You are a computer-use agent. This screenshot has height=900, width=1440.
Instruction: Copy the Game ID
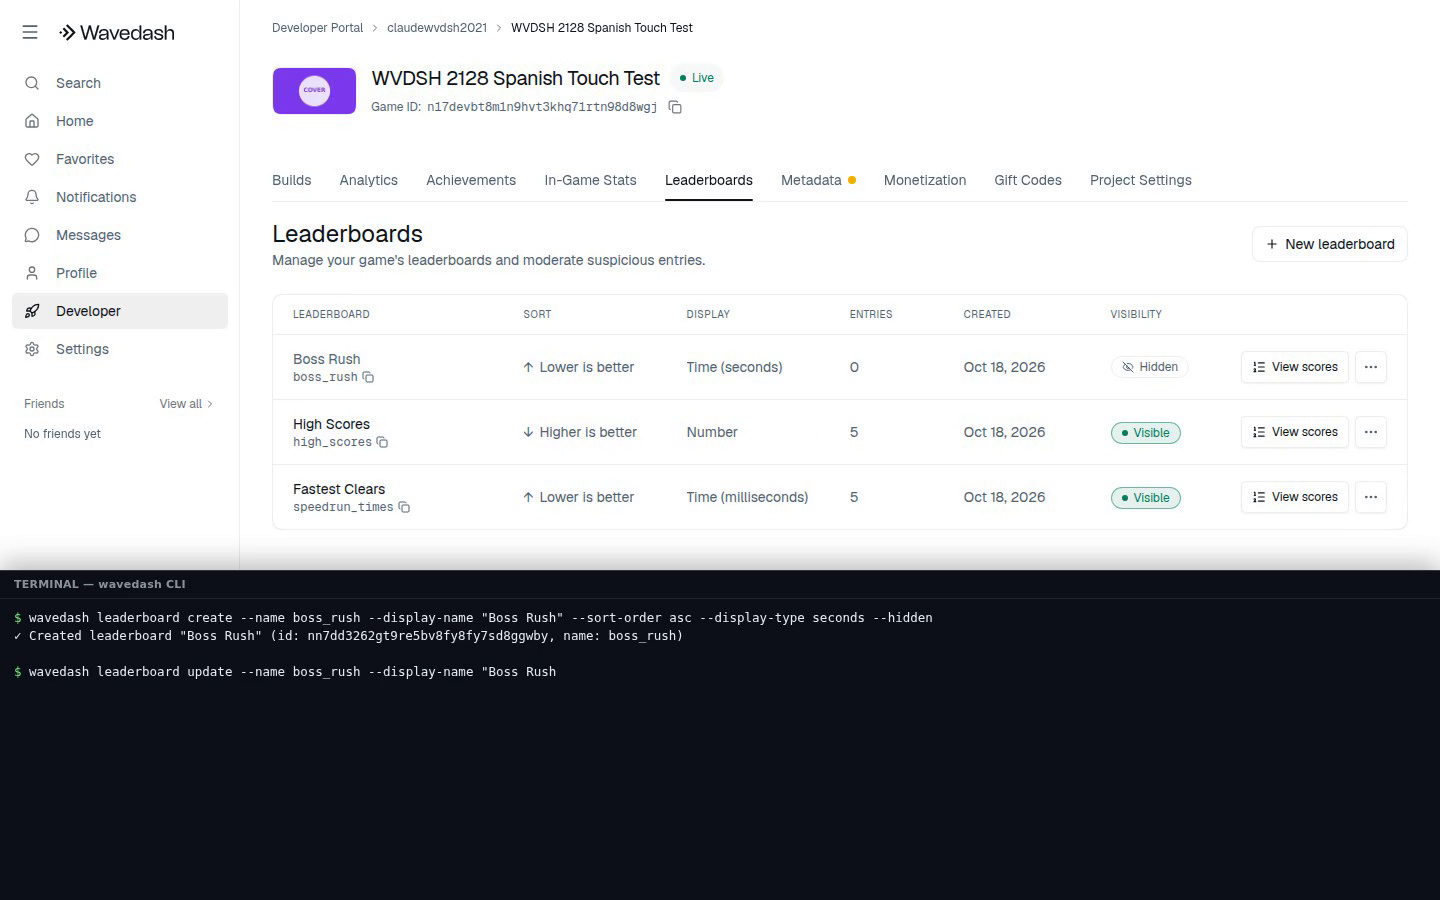click(675, 107)
